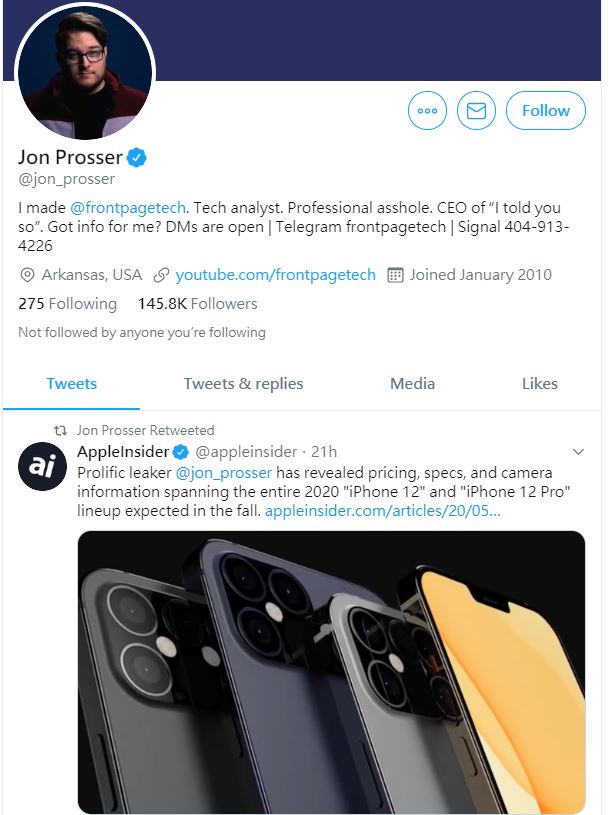This screenshot has height=815, width=609.
Task: Click the calendar icon beside Joined date
Action: coord(395,275)
